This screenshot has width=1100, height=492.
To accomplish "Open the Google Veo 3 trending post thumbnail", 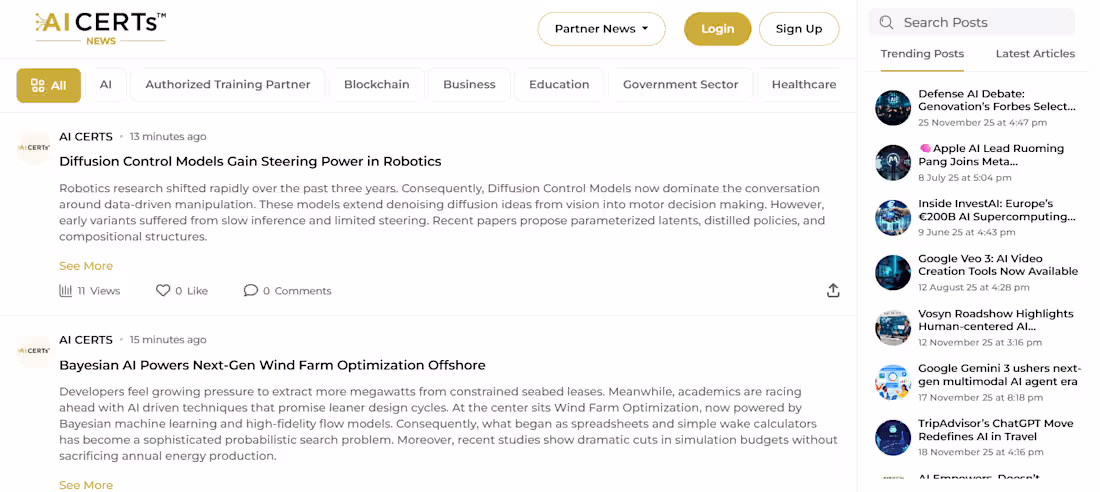I will point(893,272).
